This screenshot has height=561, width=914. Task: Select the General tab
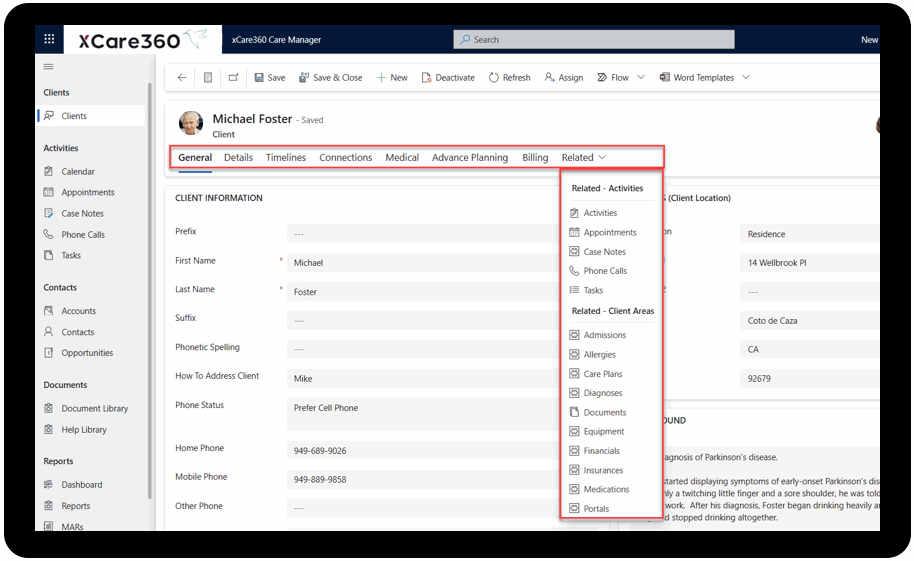[x=195, y=157]
